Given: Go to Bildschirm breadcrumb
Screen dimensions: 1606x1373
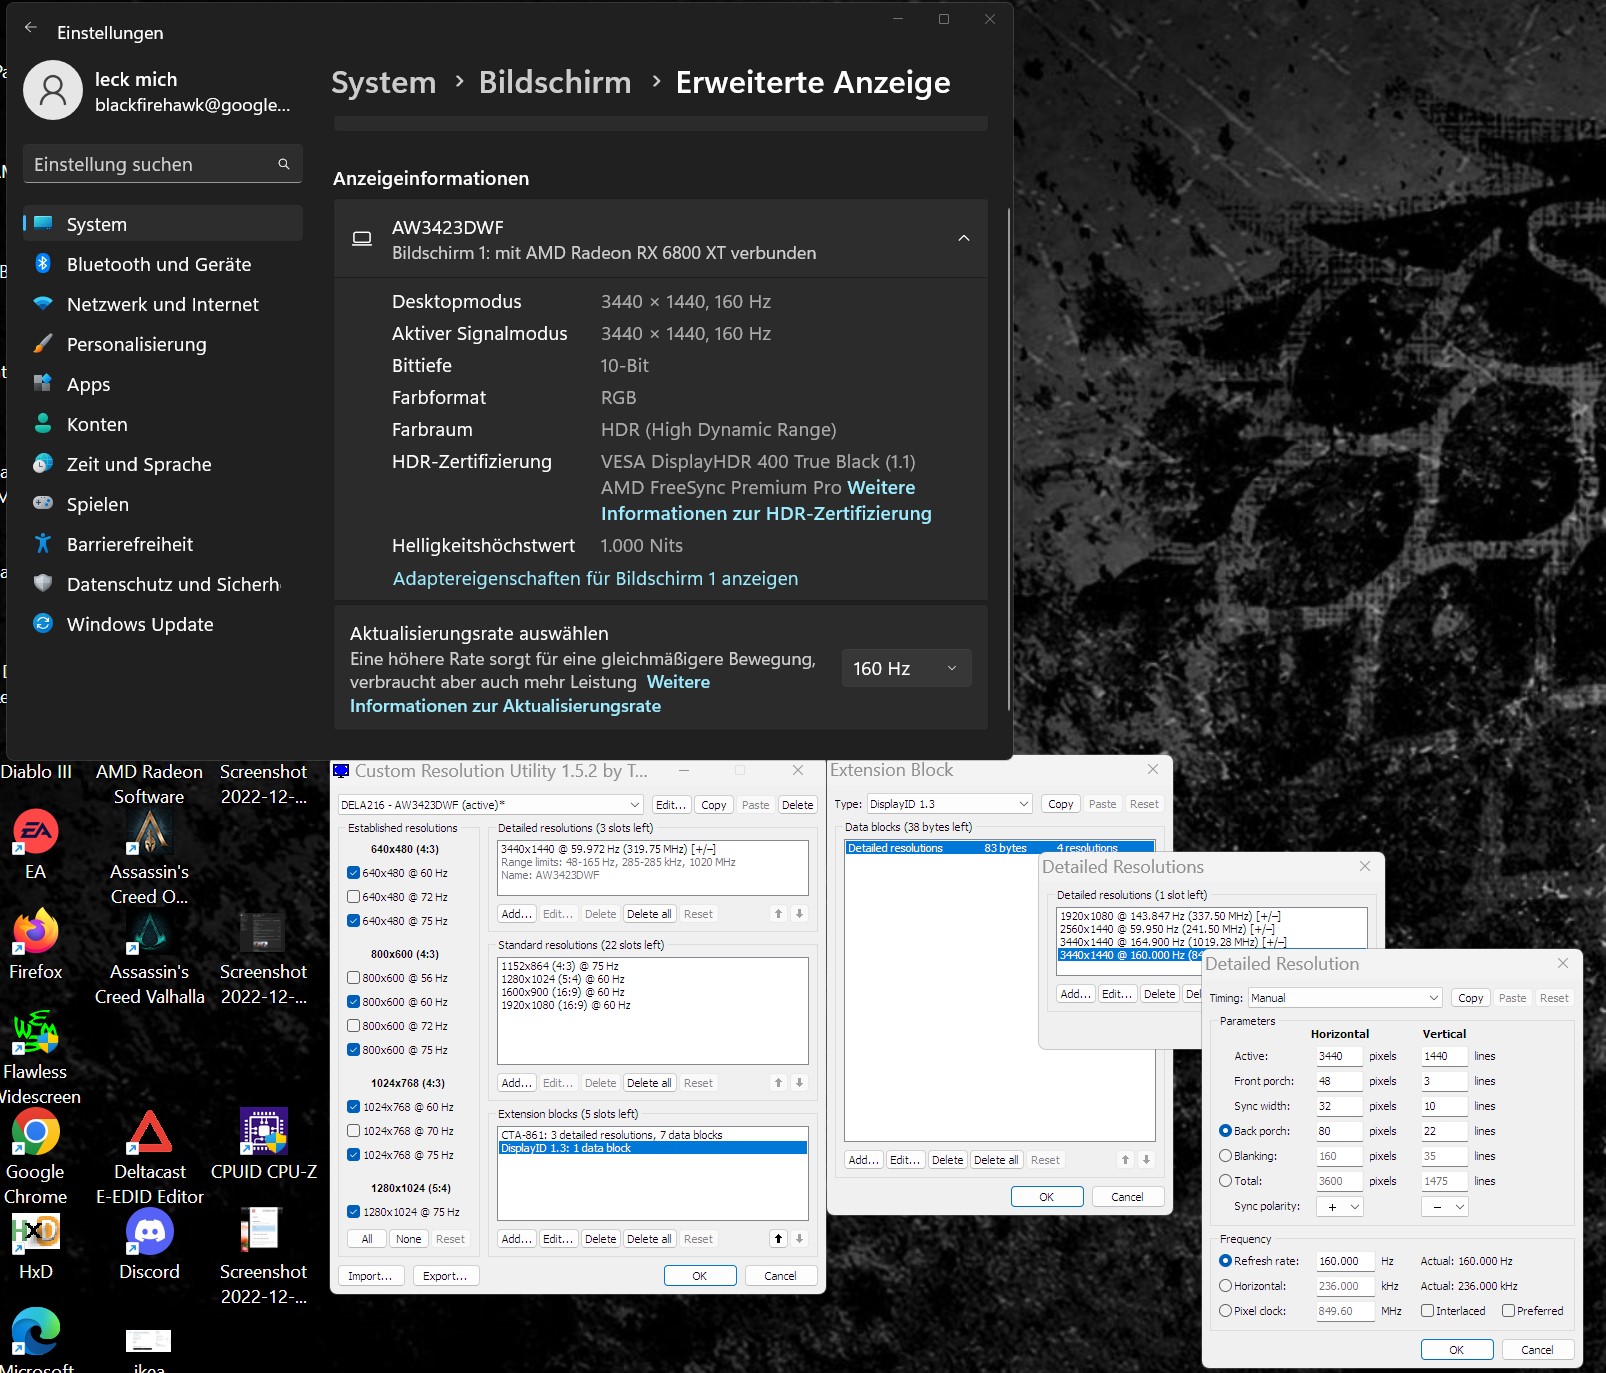Looking at the screenshot, I should pos(555,82).
